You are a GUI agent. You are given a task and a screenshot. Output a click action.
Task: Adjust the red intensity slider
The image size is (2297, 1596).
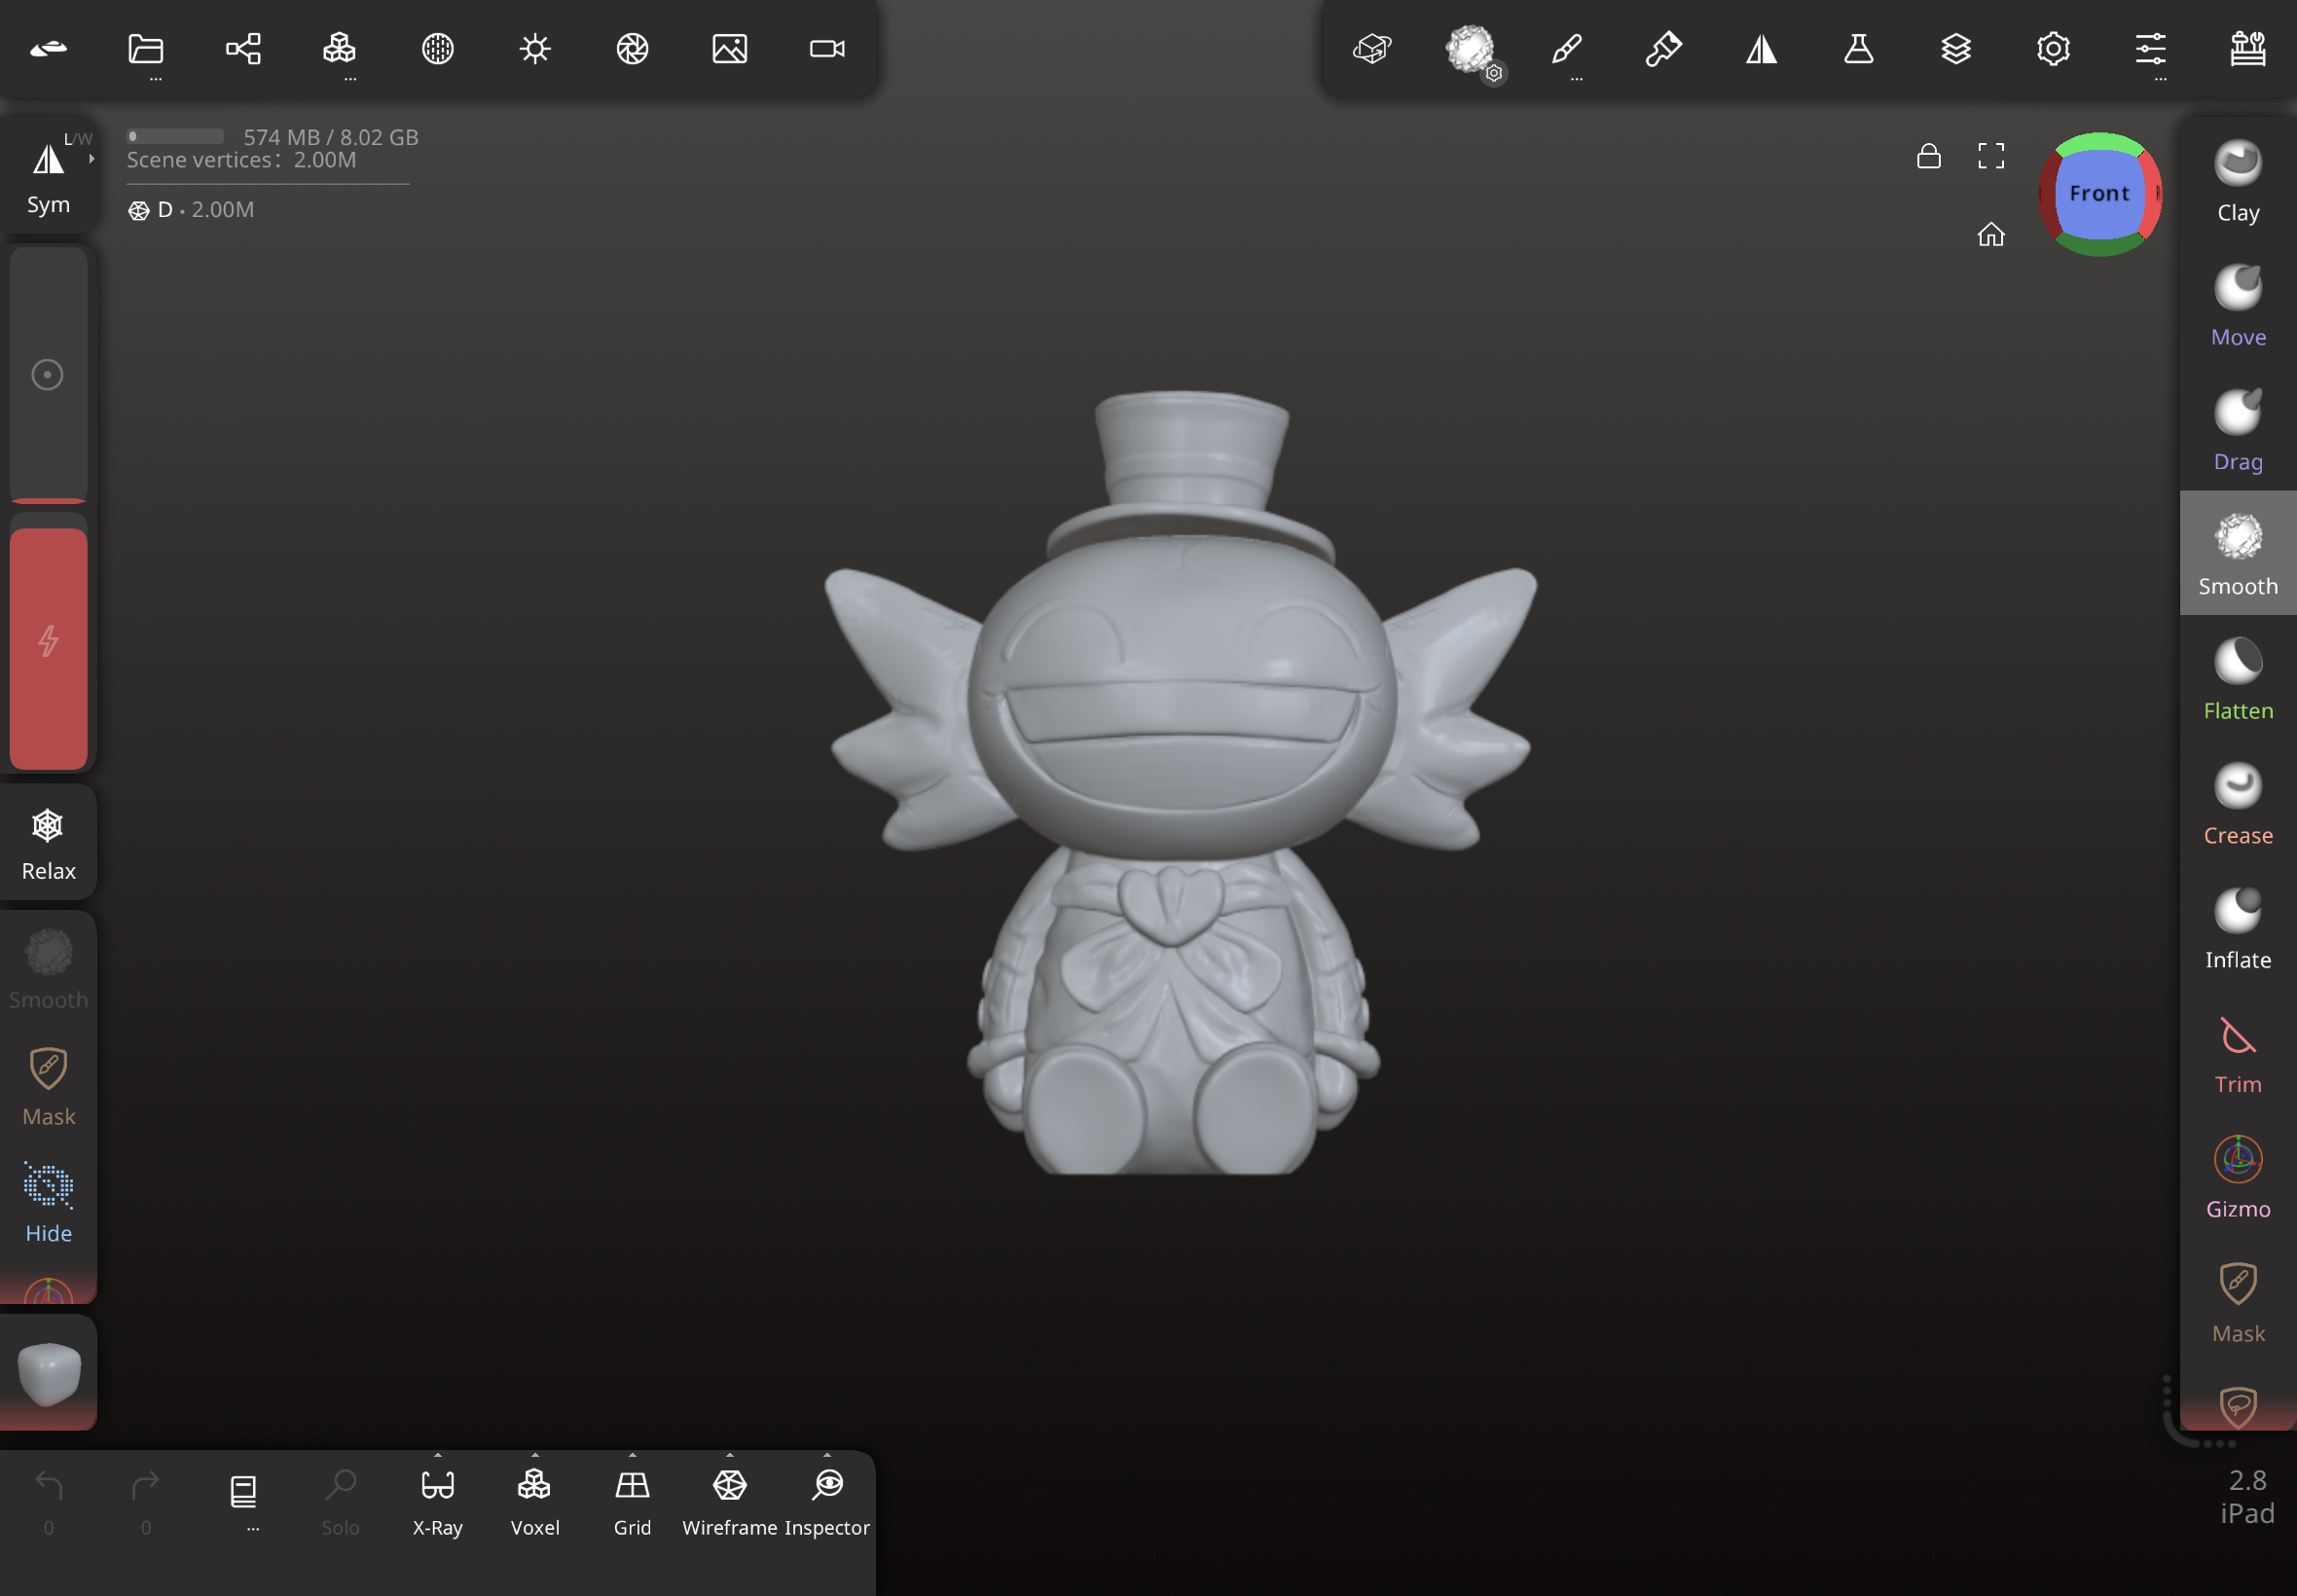(x=48, y=643)
